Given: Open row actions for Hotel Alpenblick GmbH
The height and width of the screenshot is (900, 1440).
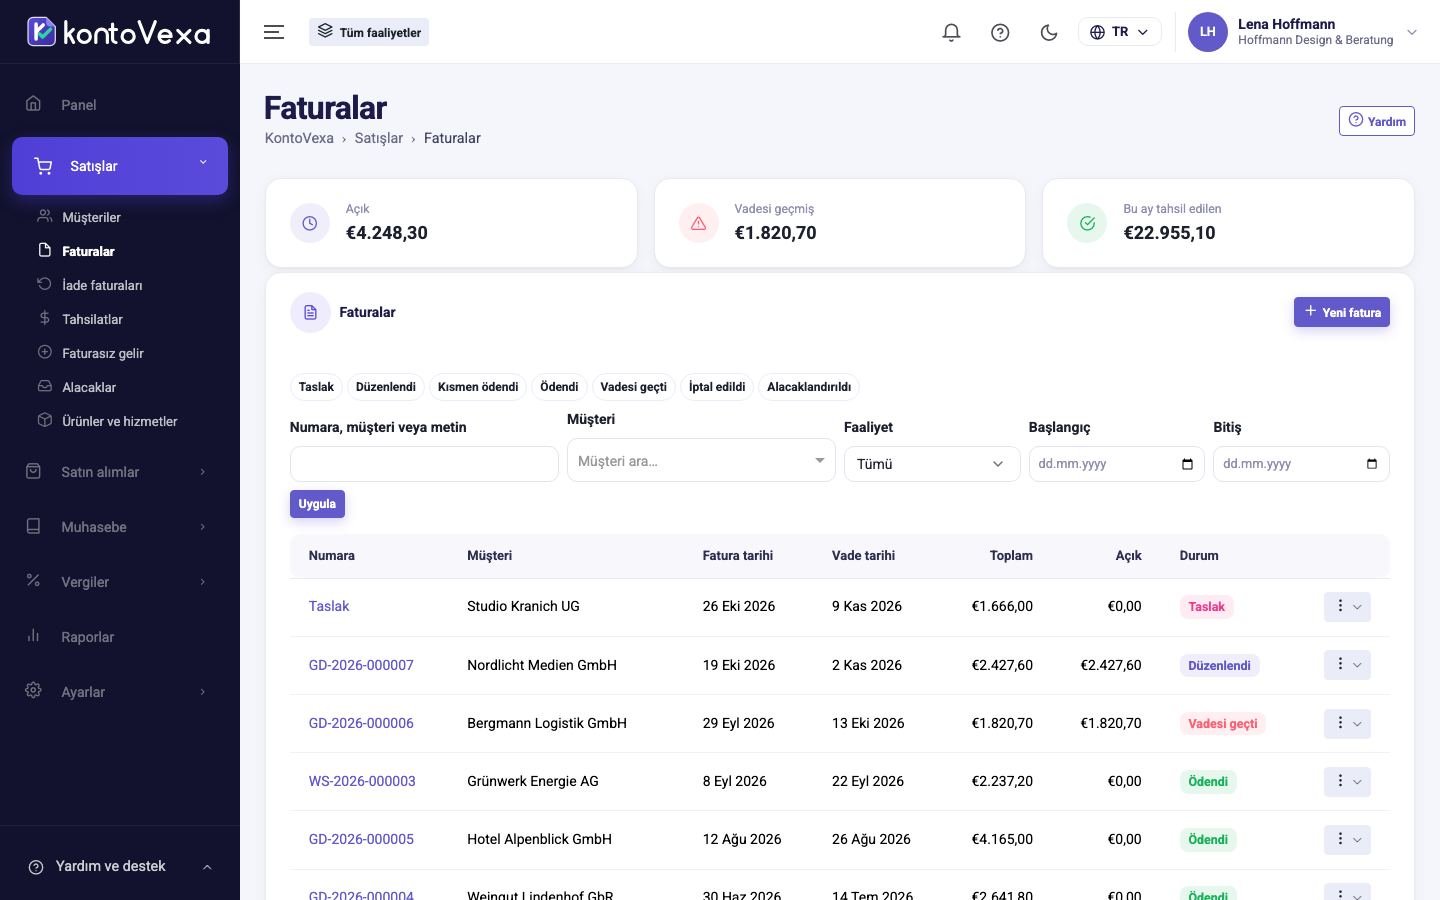Looking at the screenshot, I should point(1347,839).
